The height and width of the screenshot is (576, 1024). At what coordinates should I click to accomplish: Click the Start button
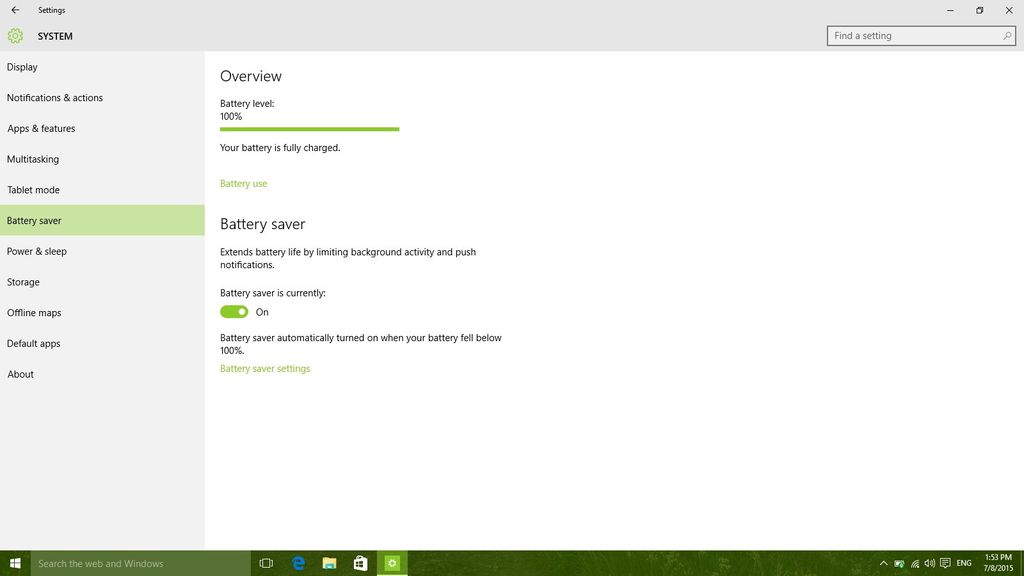coord(15,563)
